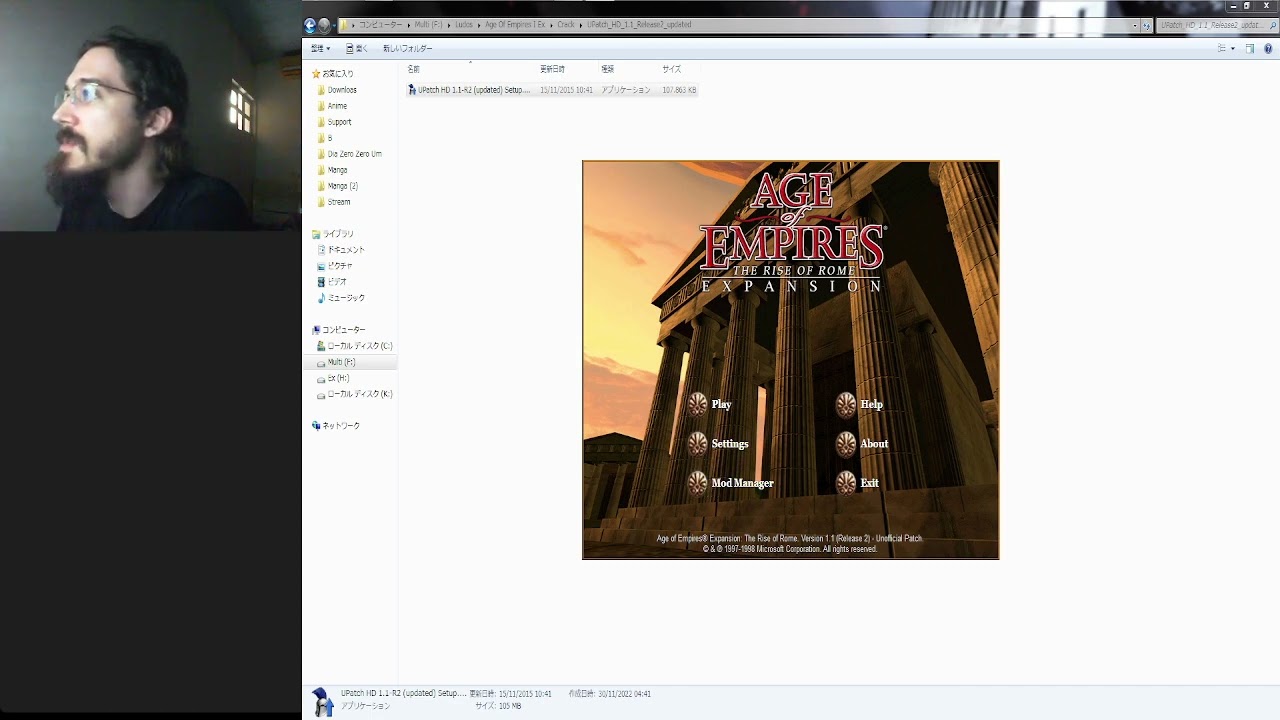Sort files by 更新日時 date column
Viewport: 1280px width, 720px height.
coord(552,69)
